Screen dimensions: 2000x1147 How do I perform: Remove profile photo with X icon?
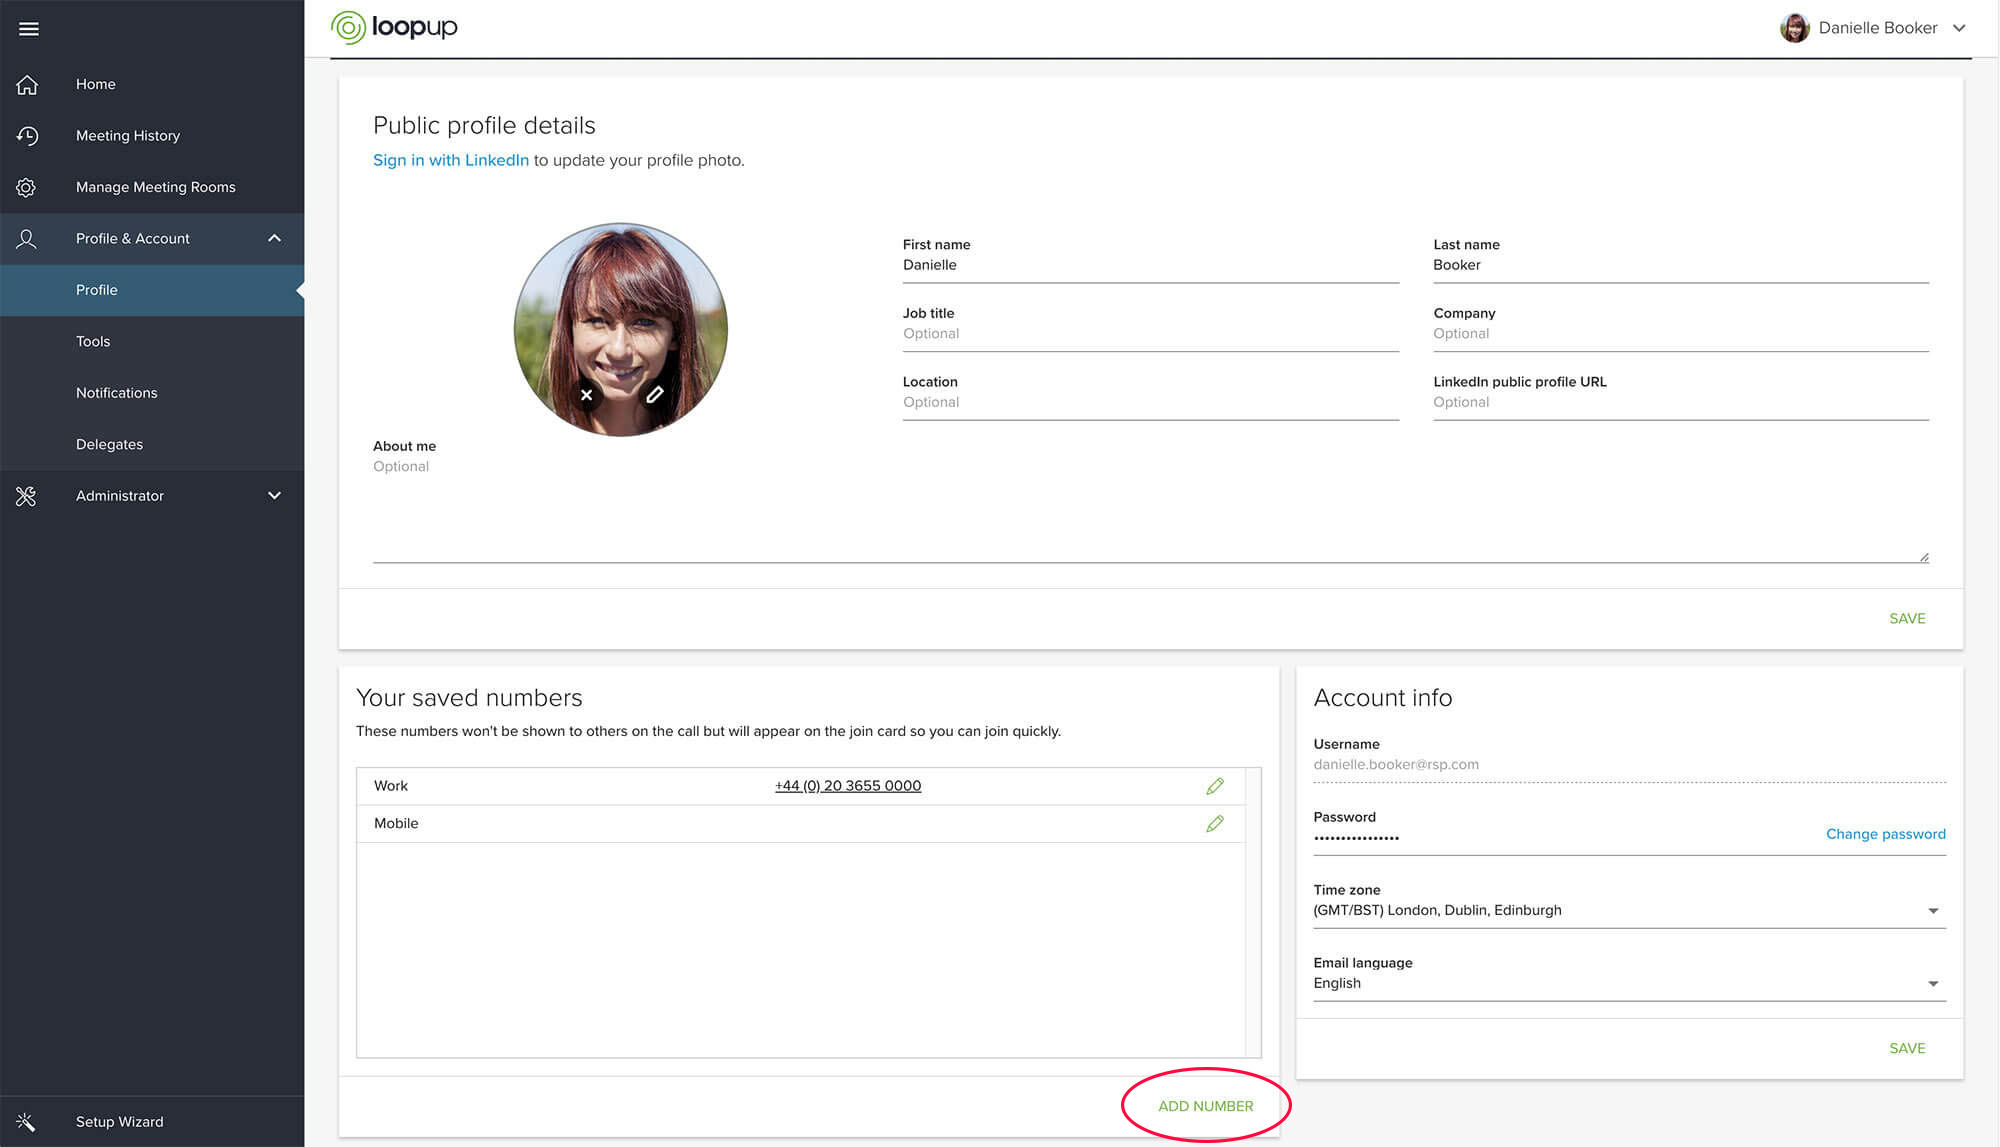(587, 395)
